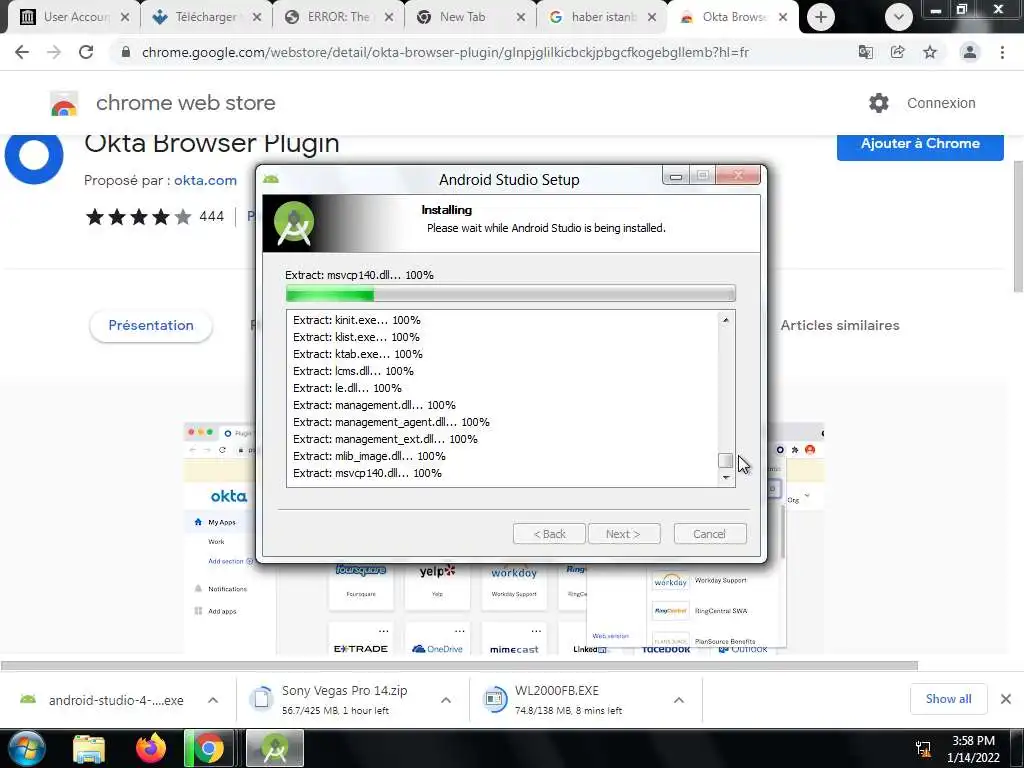The image size is (1024, 768).
Task: Click the install log scrollbar thumb
Action: 726,460
